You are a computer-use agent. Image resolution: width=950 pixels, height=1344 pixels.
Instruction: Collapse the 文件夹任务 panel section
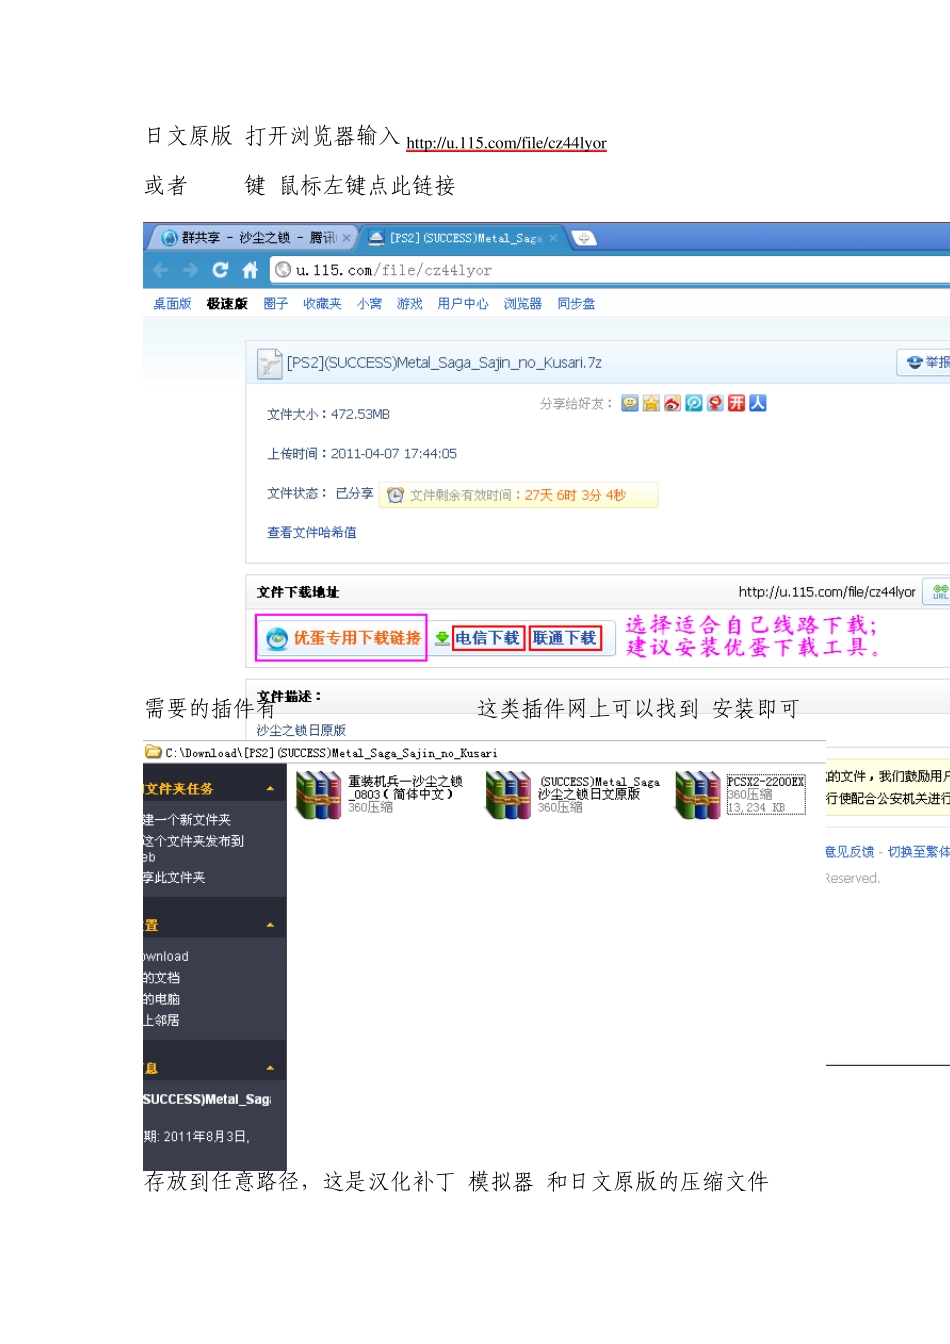pos(270,789)
